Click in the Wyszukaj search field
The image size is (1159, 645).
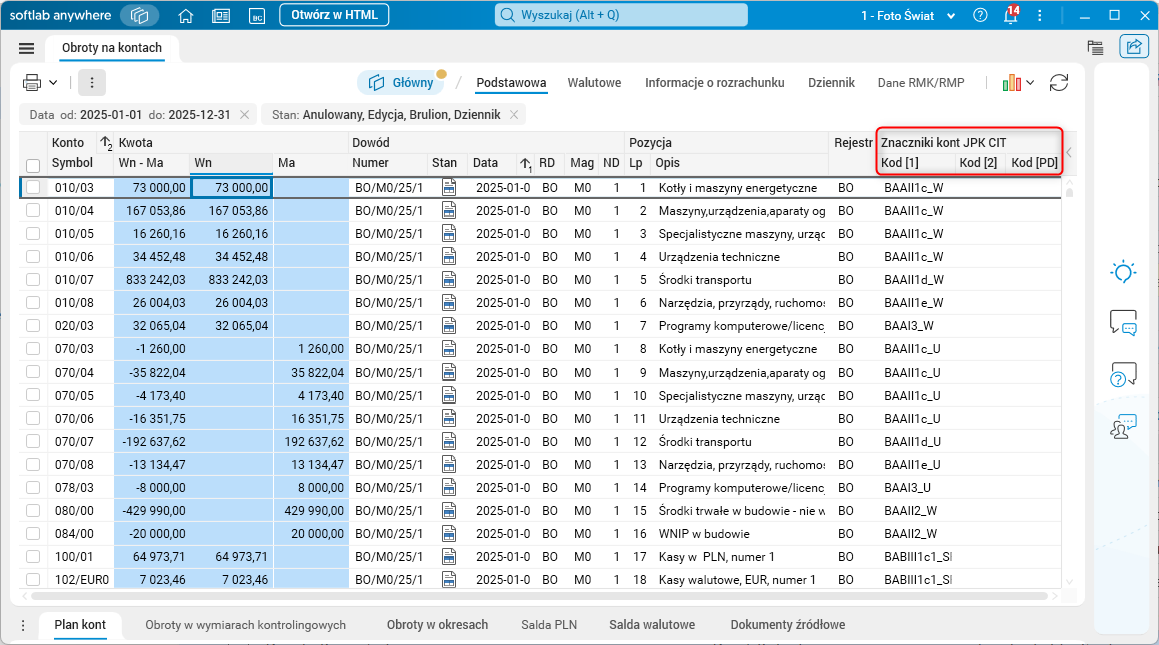click(x=621, y=15)
